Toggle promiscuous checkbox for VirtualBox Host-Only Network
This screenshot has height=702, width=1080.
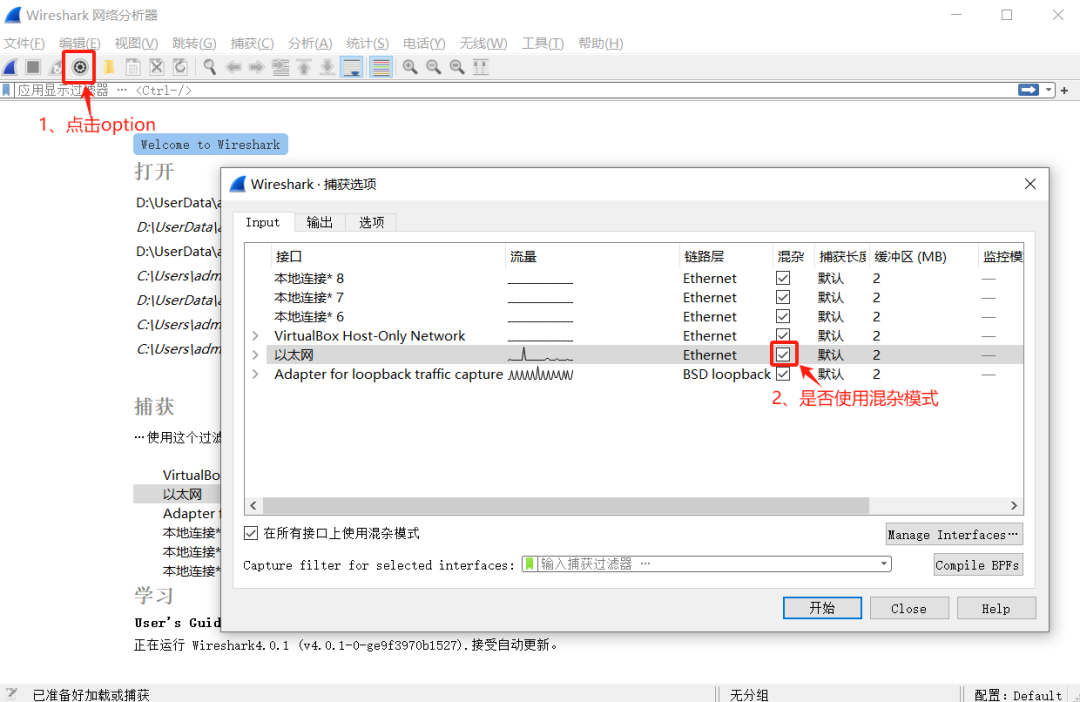pos(782,335)
